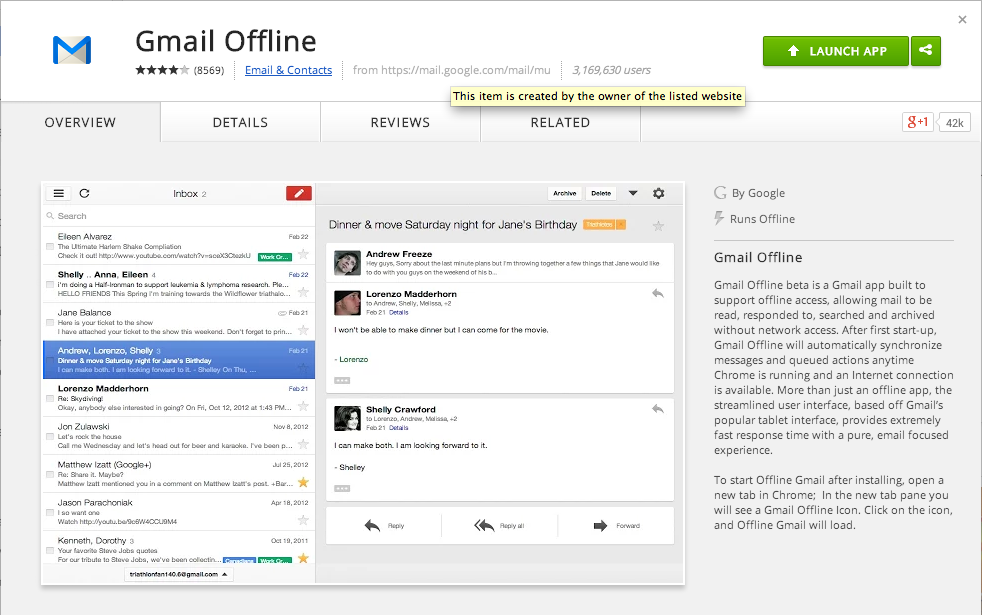Star the Dinner & move conversation header
This screenshot has height=615, width=982.
coord(658,225)
